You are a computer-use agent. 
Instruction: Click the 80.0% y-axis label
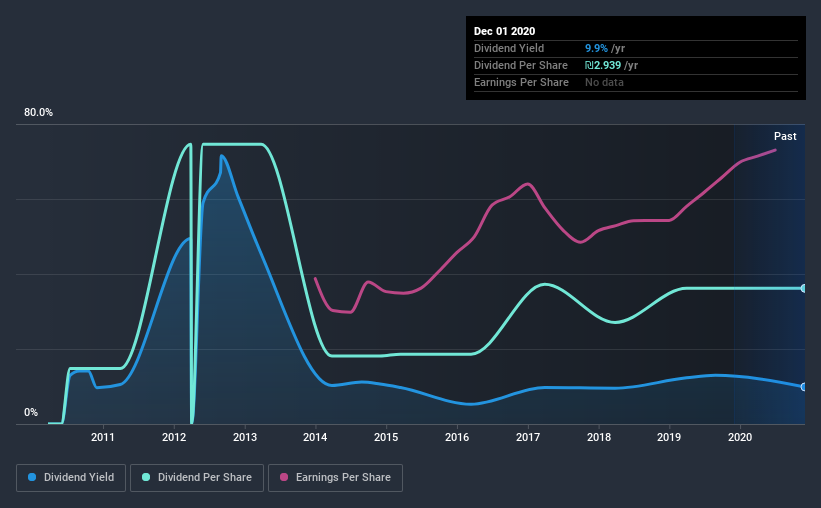click(x=38, y=113)
